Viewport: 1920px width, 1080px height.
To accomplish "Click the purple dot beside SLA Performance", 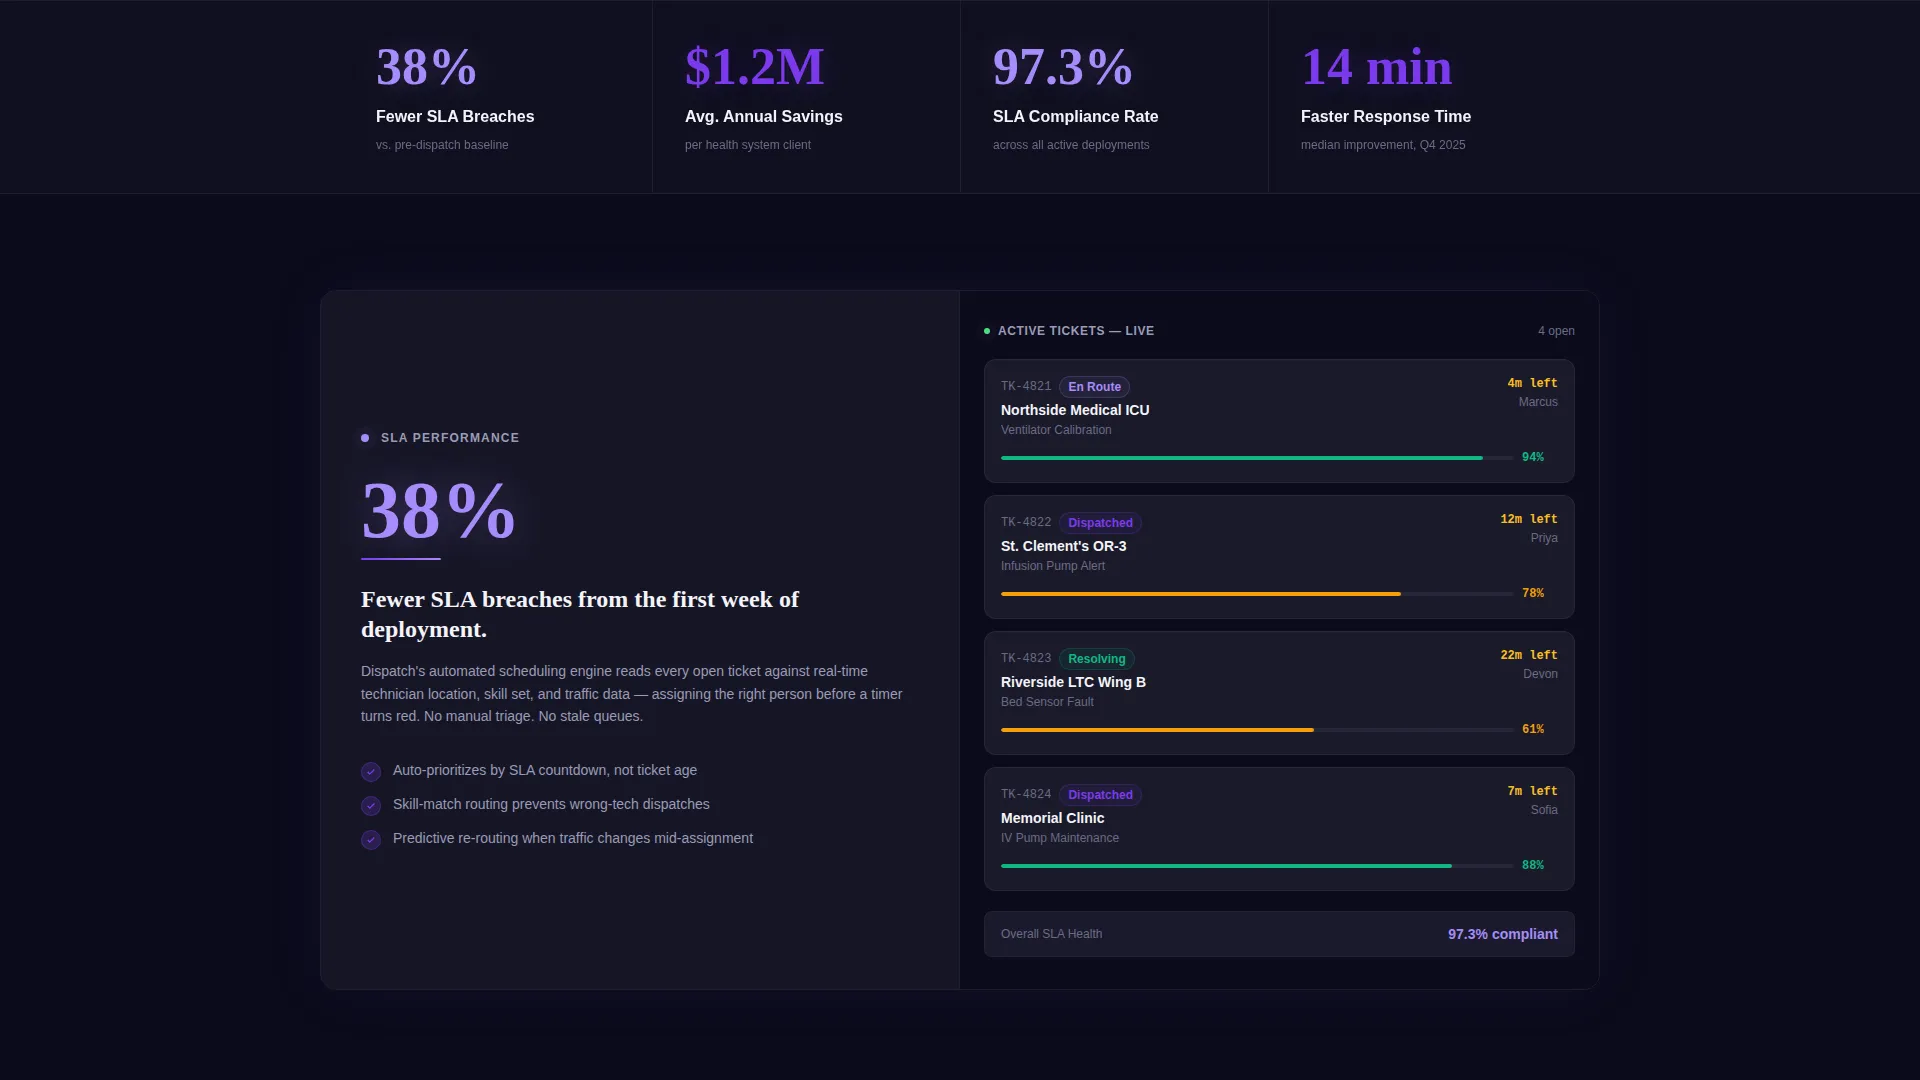I will [x=365, y=438].
